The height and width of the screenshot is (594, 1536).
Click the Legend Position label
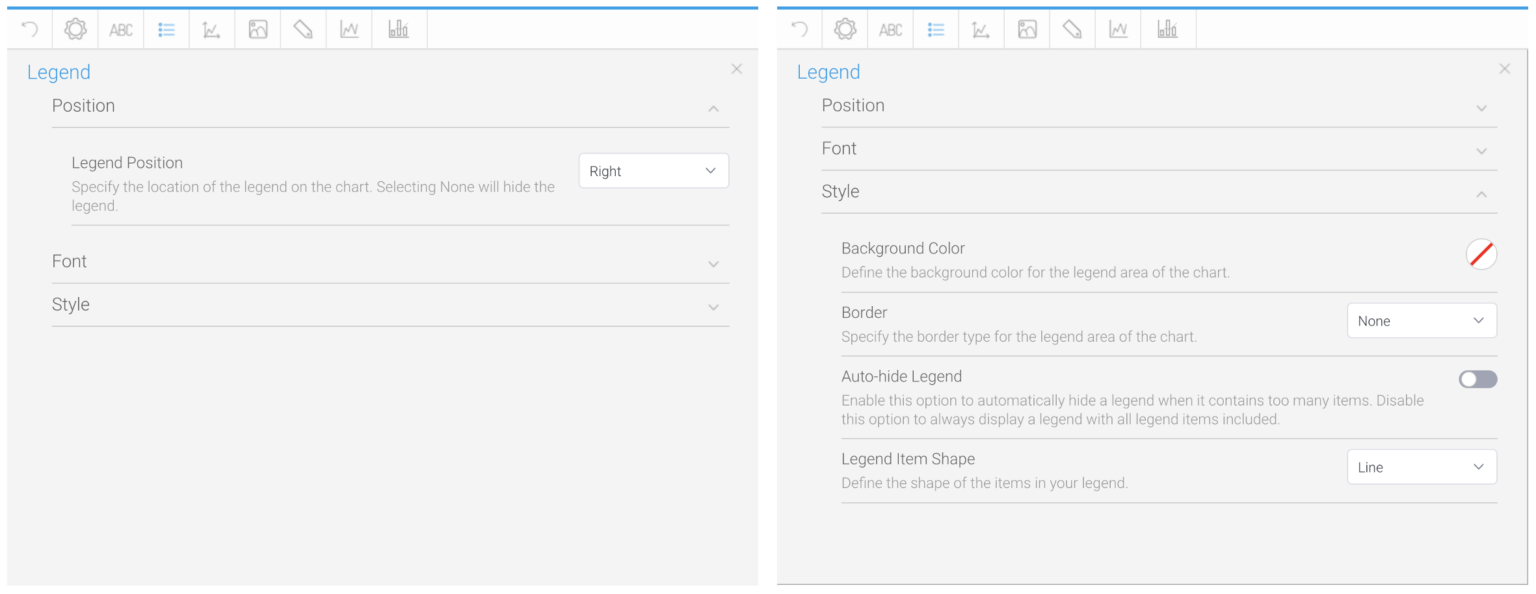[127, 162]
